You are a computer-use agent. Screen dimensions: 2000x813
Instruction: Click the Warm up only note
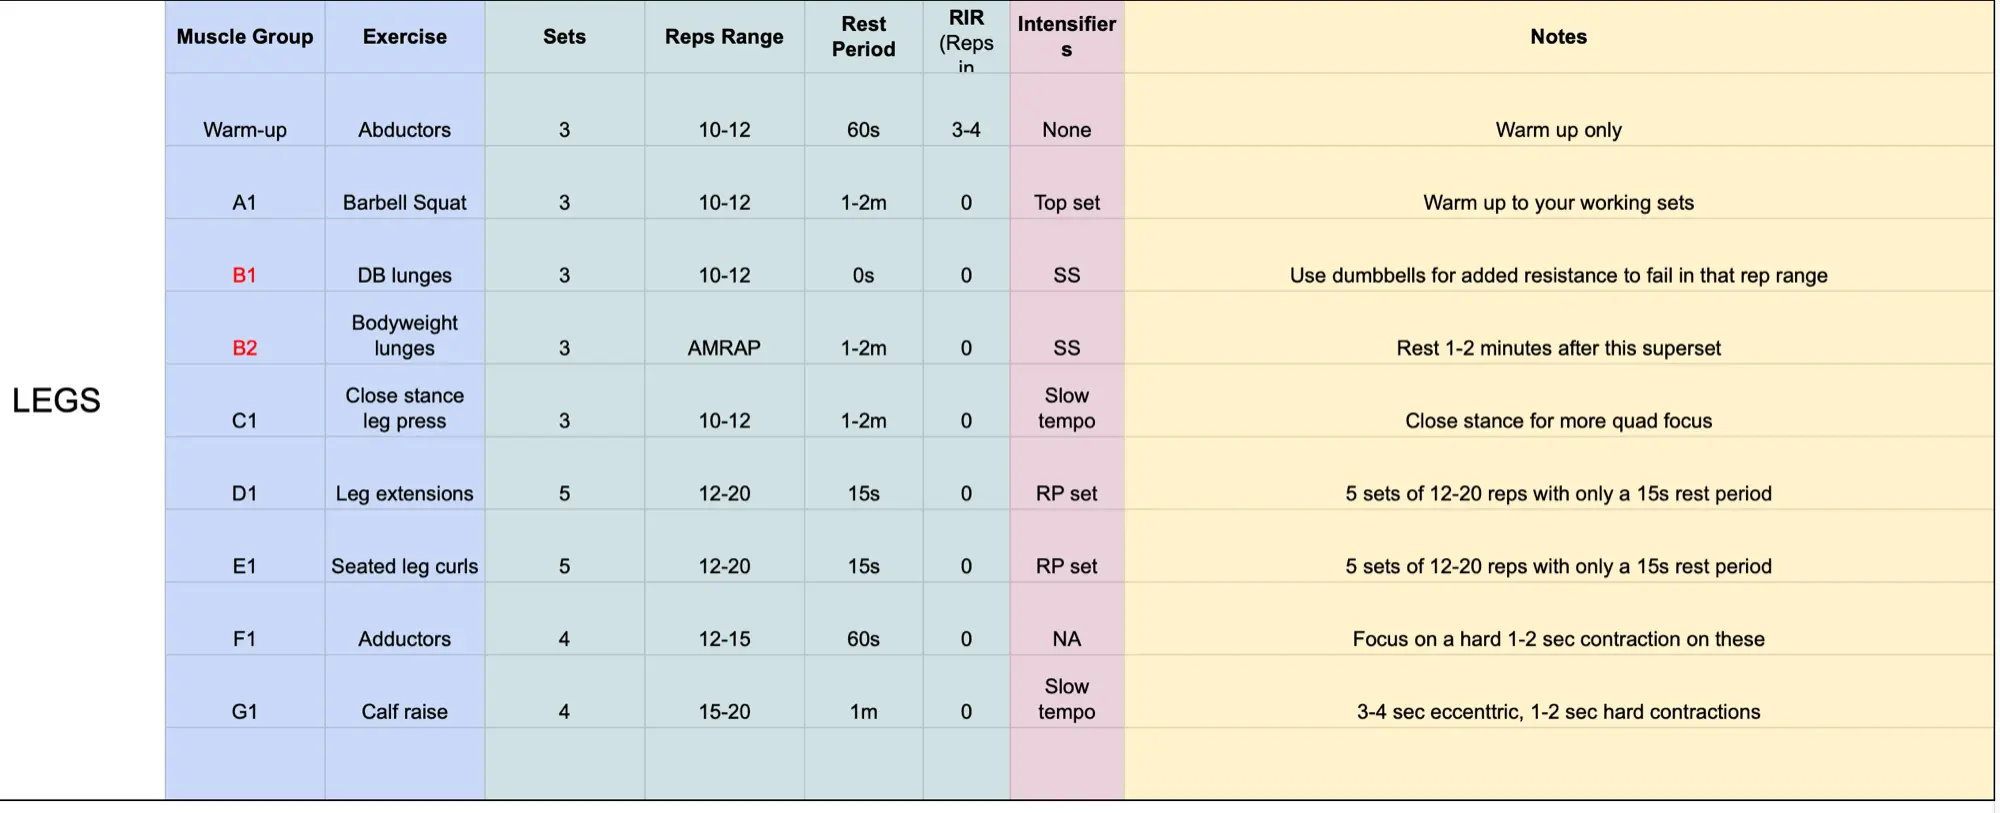1558,130
